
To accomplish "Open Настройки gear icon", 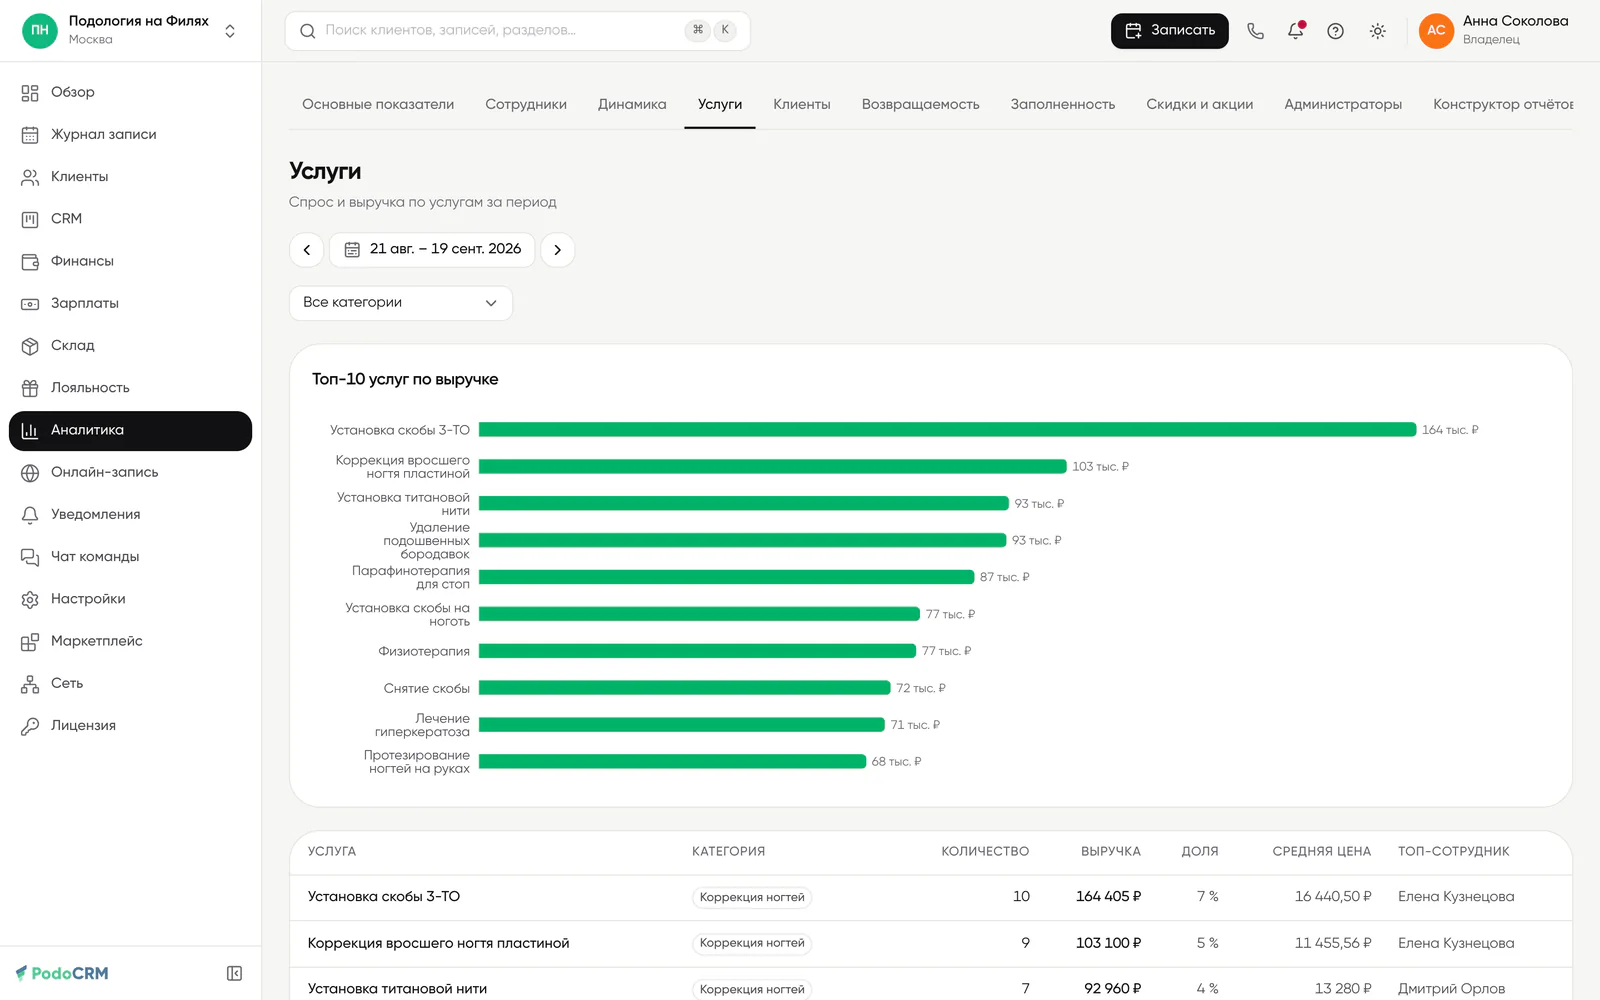I will (x=30, y=599).
